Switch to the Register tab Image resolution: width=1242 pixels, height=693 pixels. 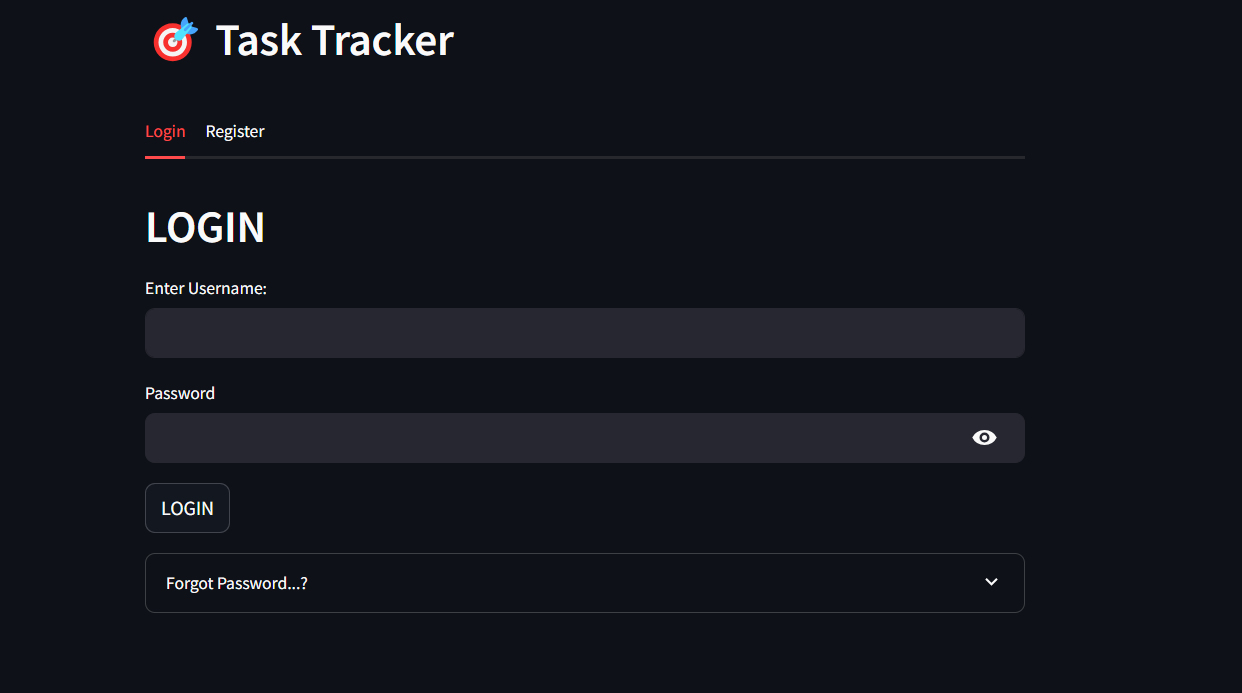[235, 132]
